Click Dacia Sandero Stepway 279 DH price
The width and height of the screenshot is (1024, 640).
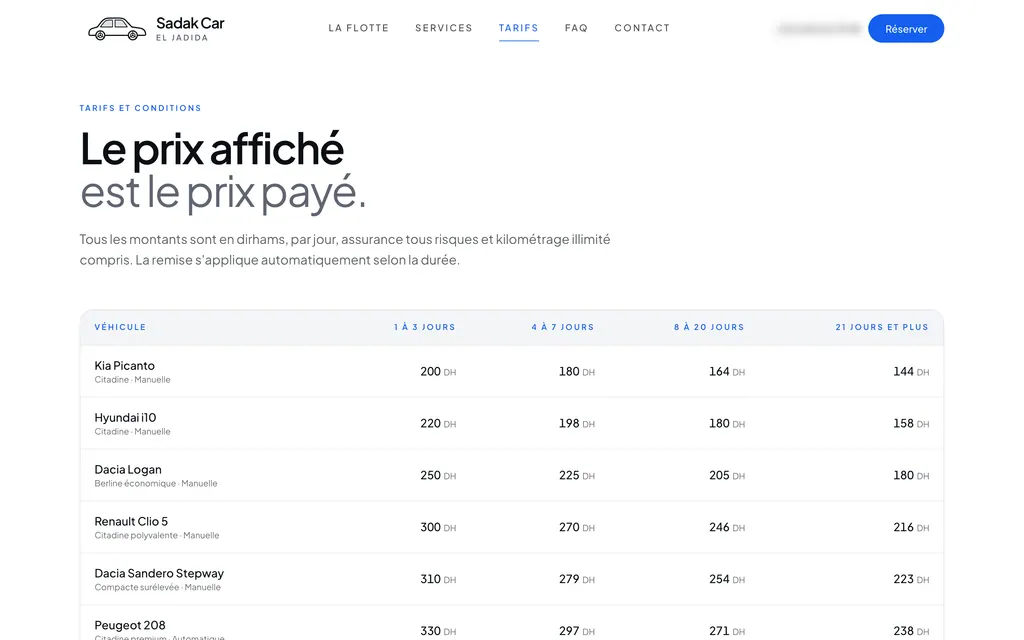point(577,579)
